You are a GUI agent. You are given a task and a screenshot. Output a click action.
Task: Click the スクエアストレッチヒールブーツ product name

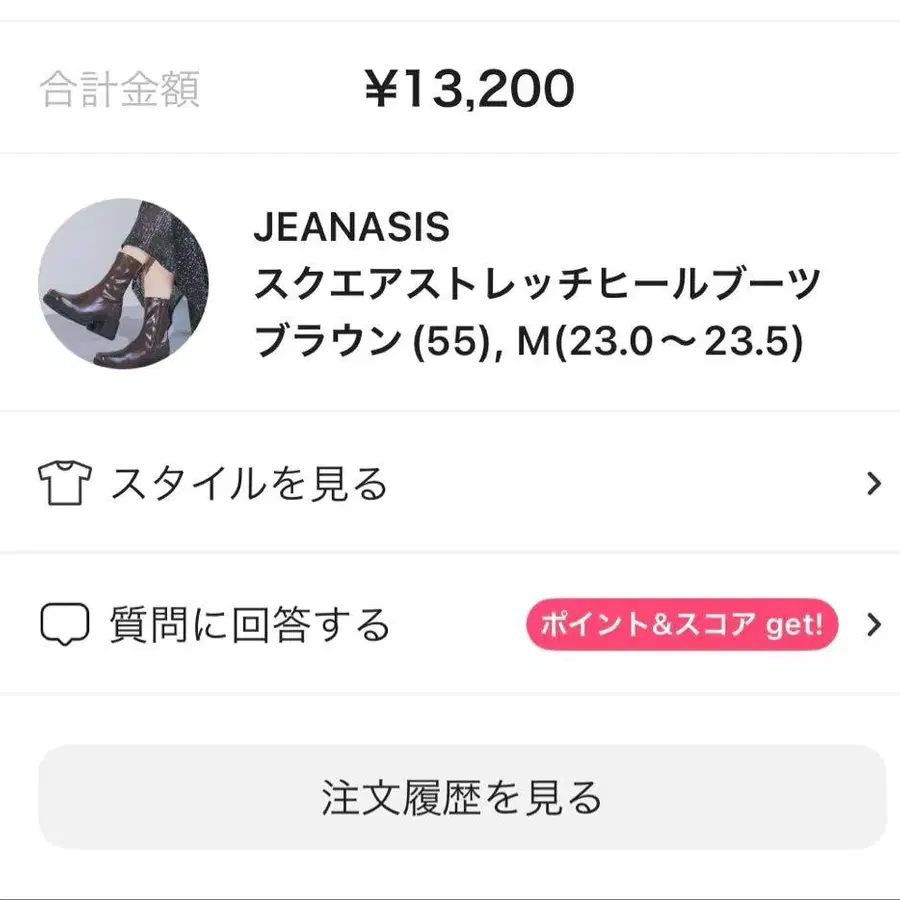coord(540,284)
